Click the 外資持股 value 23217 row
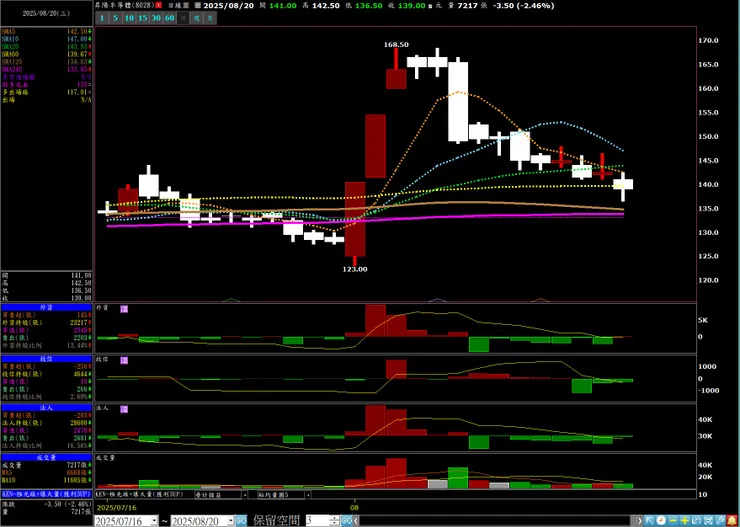The image size is (740, 527). (46, 323)
